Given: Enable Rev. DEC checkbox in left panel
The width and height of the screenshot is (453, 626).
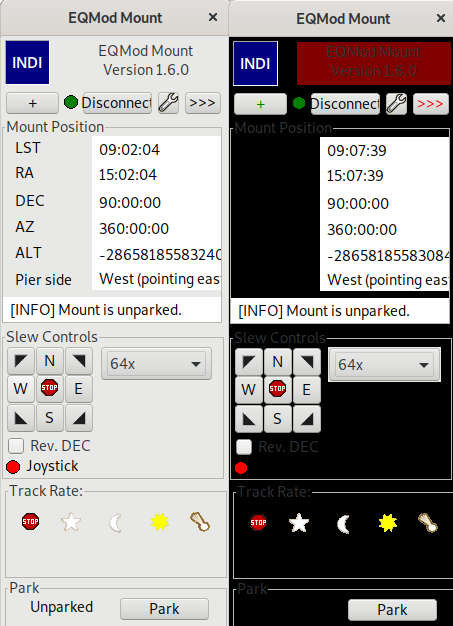Looking at the screenshot, I should (x=16, y=446).
